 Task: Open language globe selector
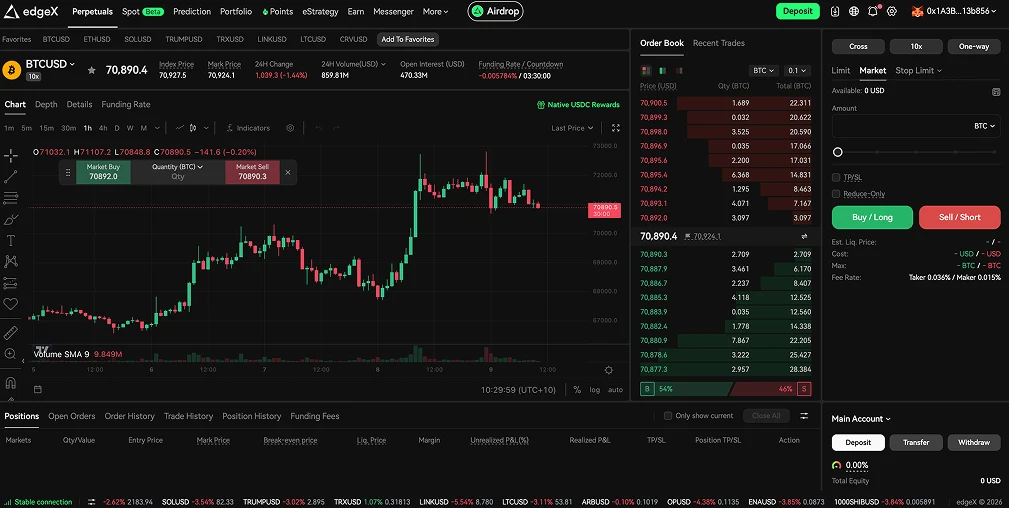[854, 11]
